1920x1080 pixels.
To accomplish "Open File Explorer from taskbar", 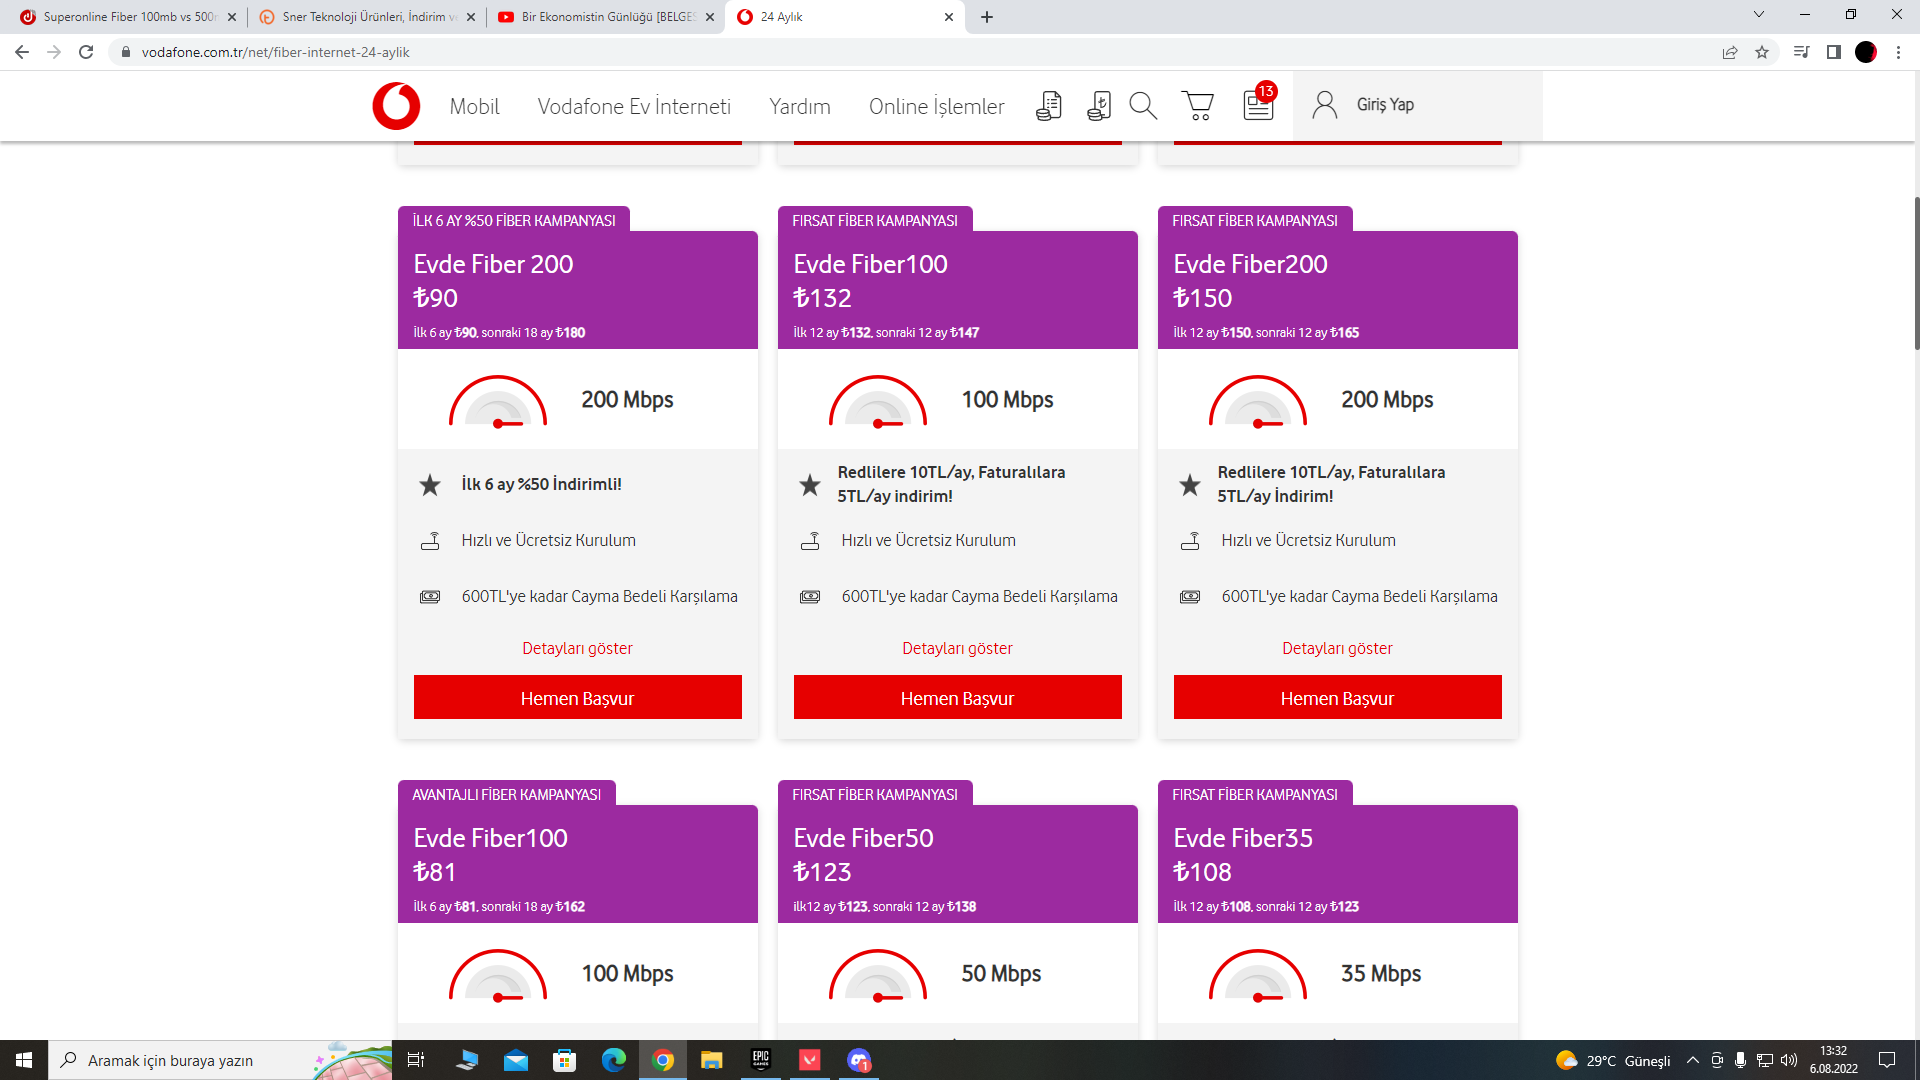I will (712, 1060).
